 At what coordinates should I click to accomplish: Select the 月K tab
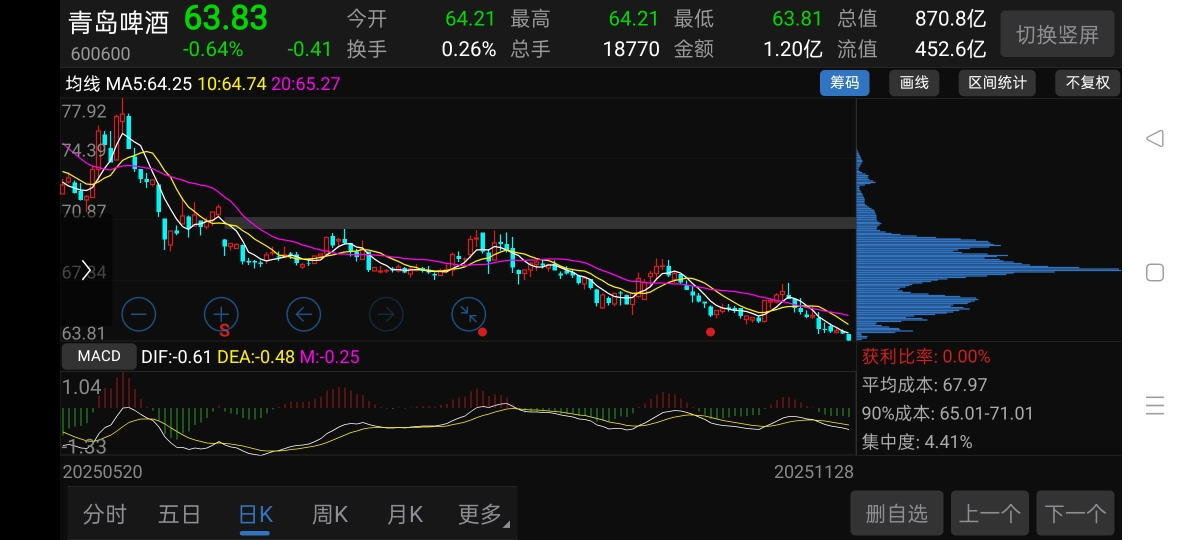[x=405, y=514]
